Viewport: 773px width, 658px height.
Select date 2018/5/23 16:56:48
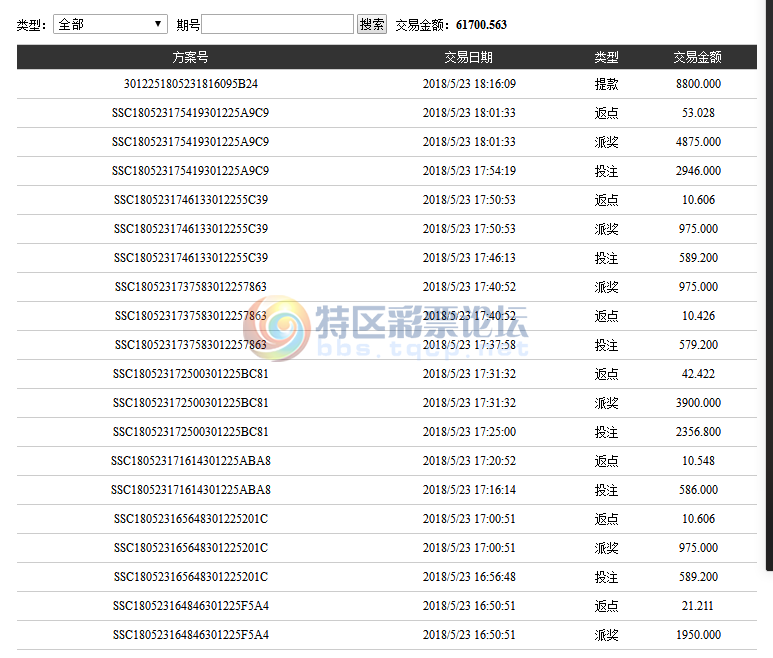469,577
